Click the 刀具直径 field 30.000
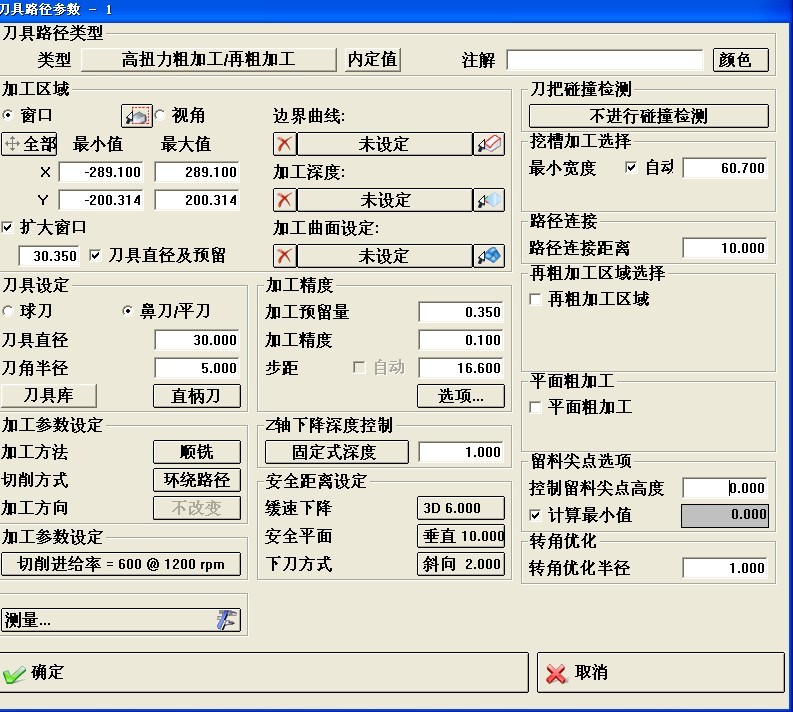Viewport: 793px width, 712px height. pos(197,340)
